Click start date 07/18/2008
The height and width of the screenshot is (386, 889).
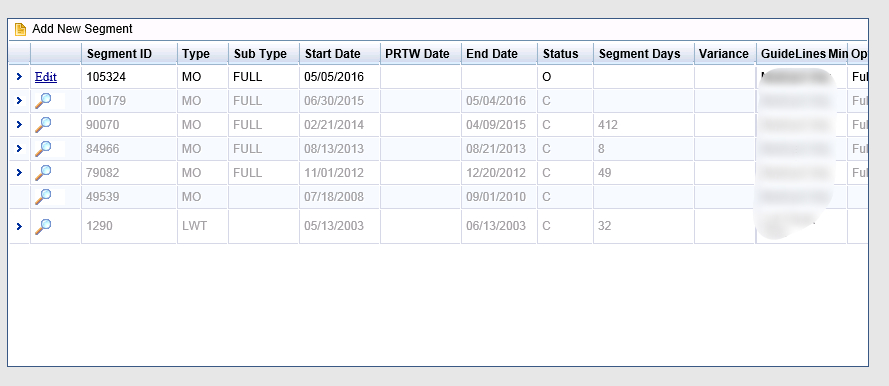(x=334, y=197)
